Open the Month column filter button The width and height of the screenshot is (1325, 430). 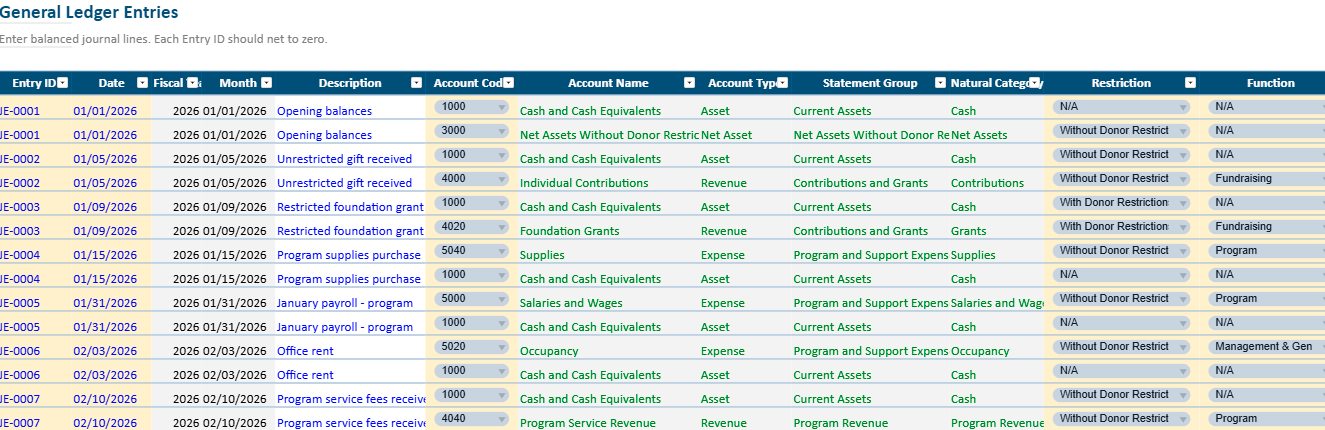267,83
